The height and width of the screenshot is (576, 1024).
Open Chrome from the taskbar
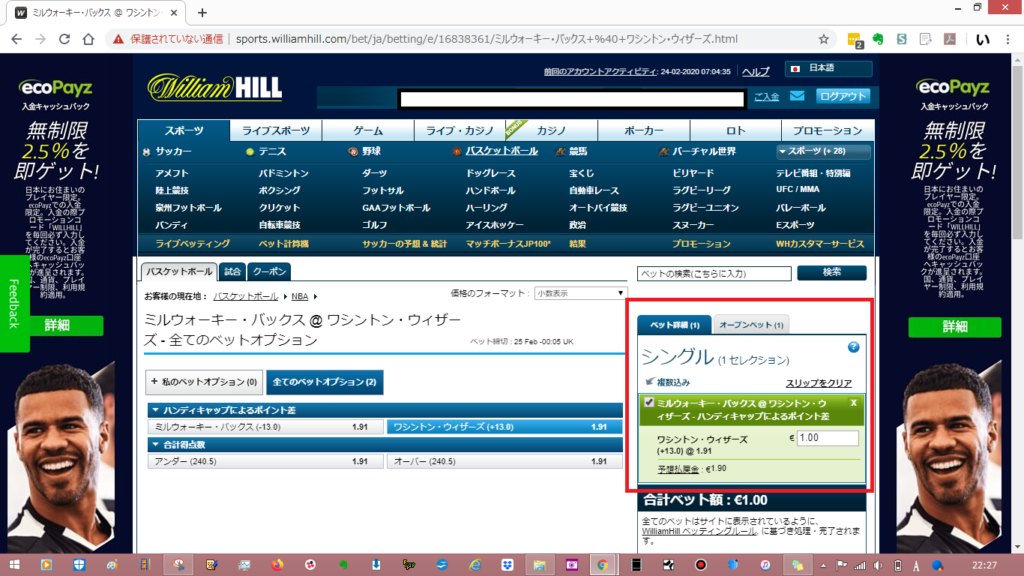(x=602, y=565)
